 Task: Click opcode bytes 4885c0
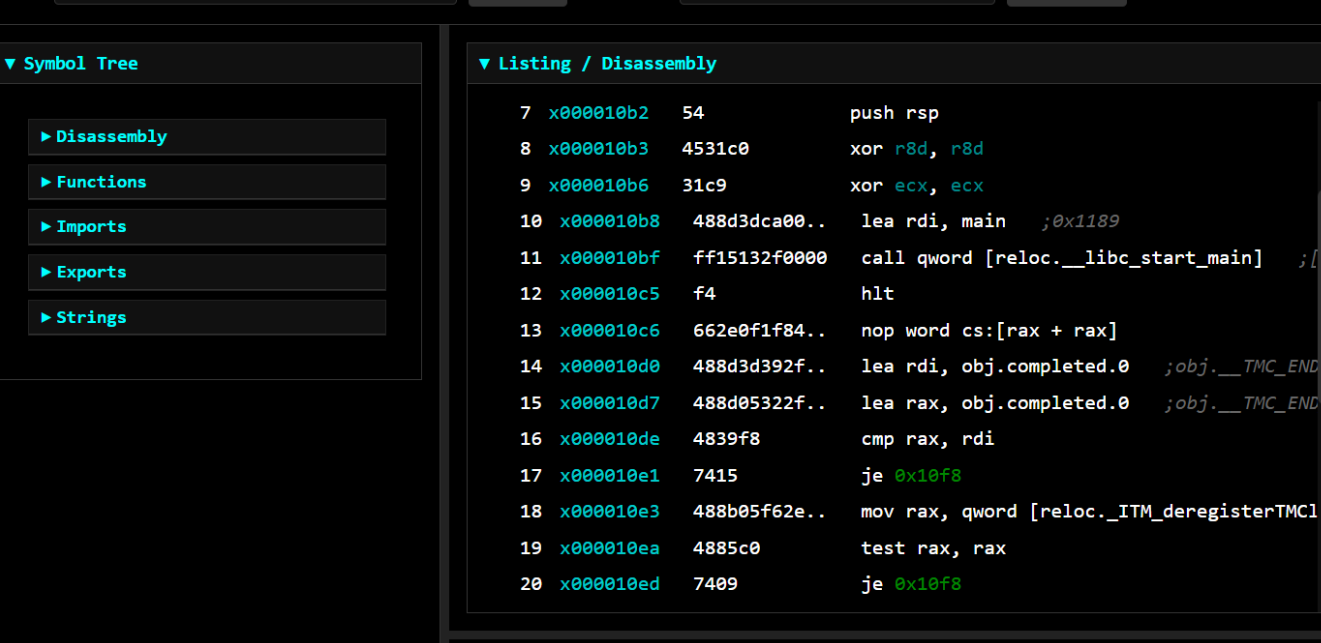point(727,548)
